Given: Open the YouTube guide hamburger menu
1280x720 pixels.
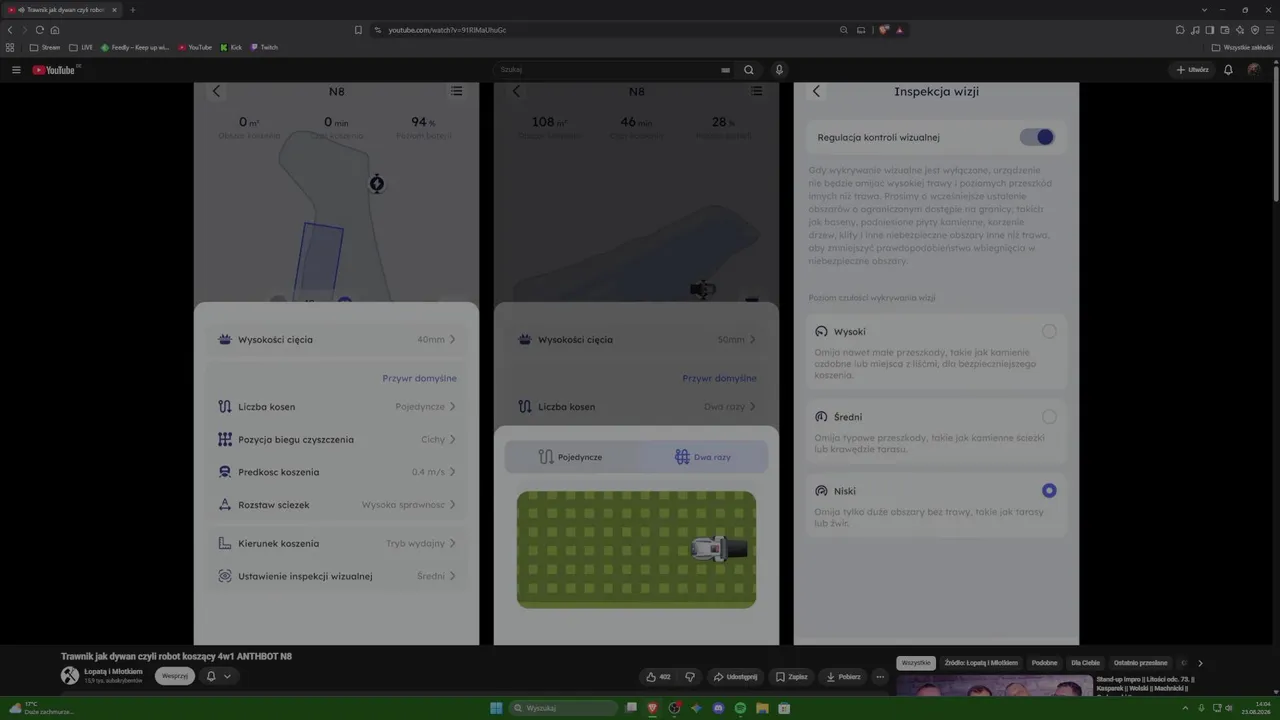Looking at the screenshot, I should (16, 70).
